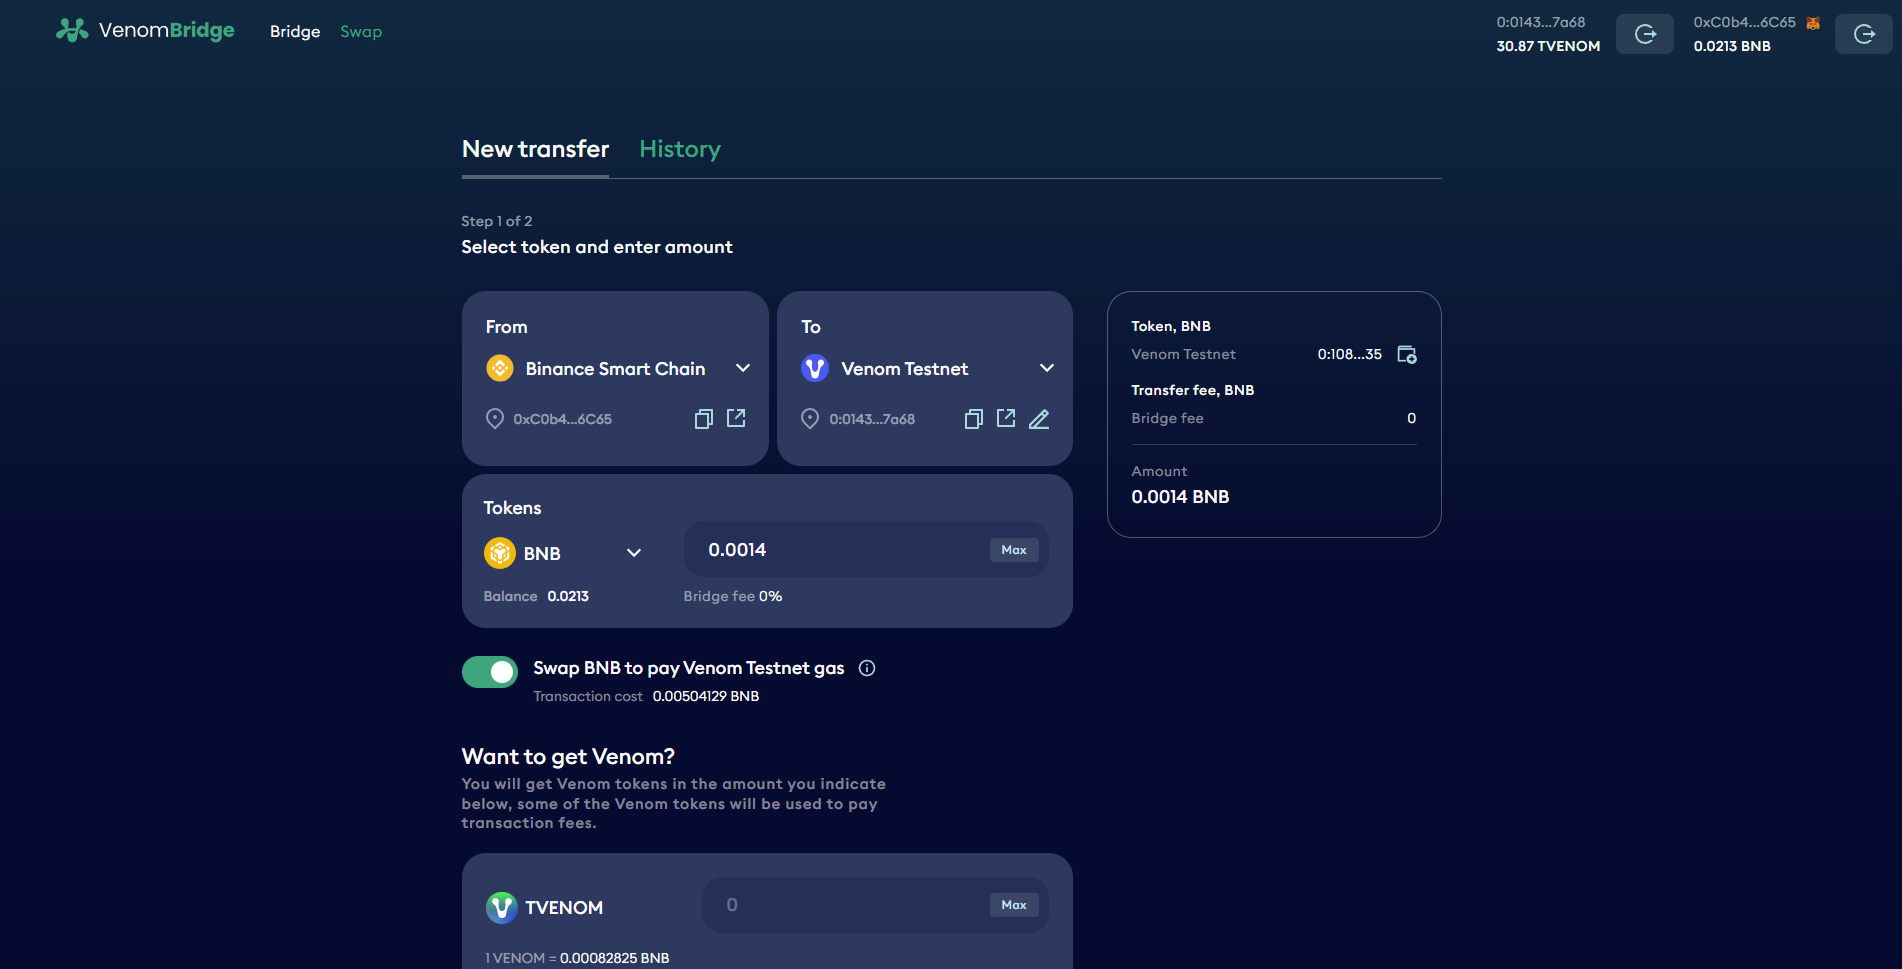
Task: Add BNB token to Venom wallet
Action: 1406,355
